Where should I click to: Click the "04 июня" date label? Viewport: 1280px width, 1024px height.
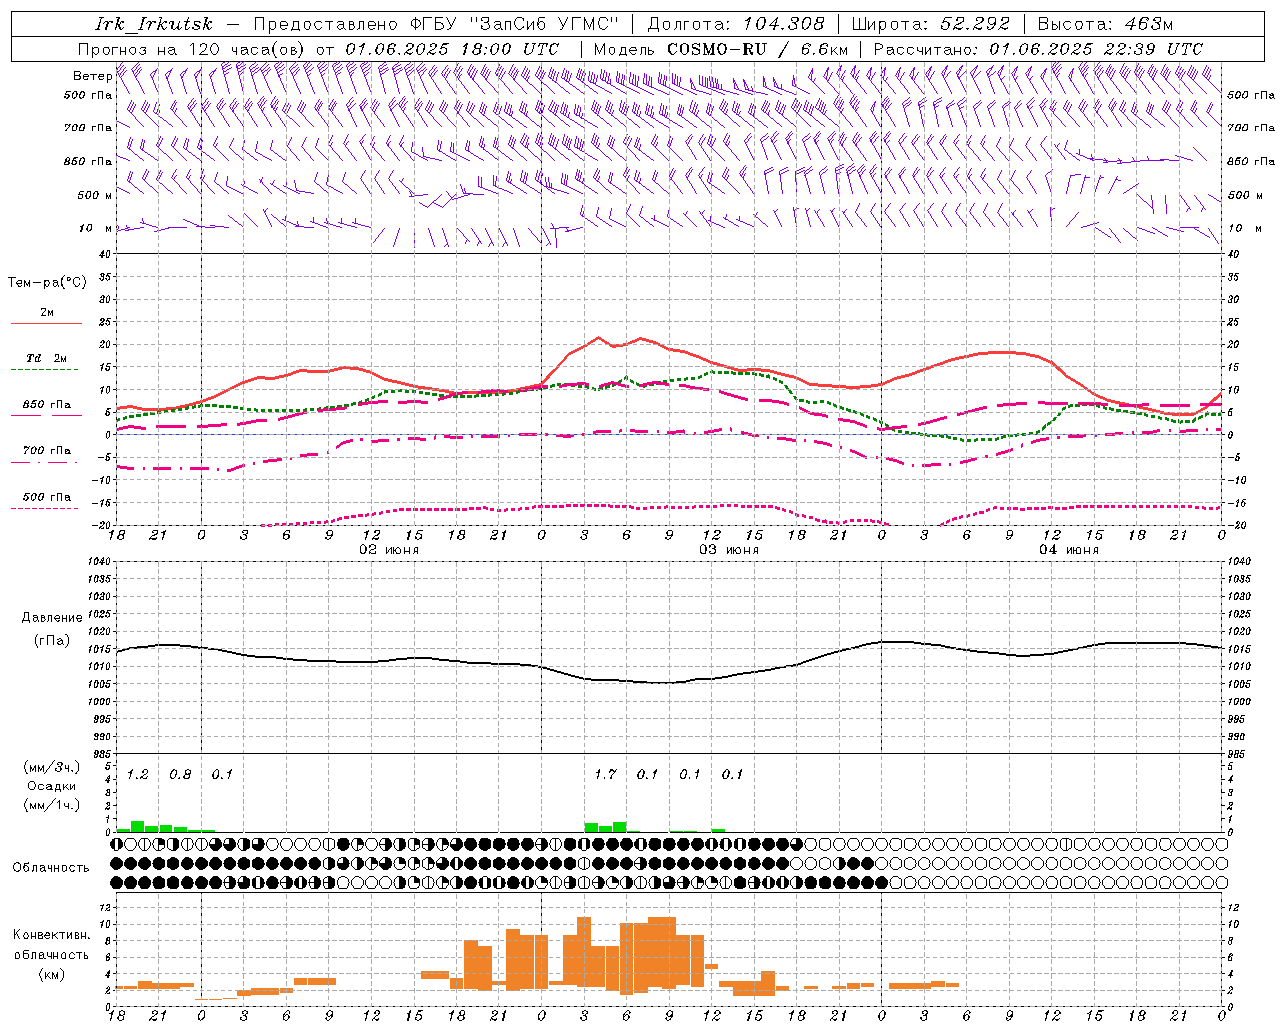(1069, 549)
